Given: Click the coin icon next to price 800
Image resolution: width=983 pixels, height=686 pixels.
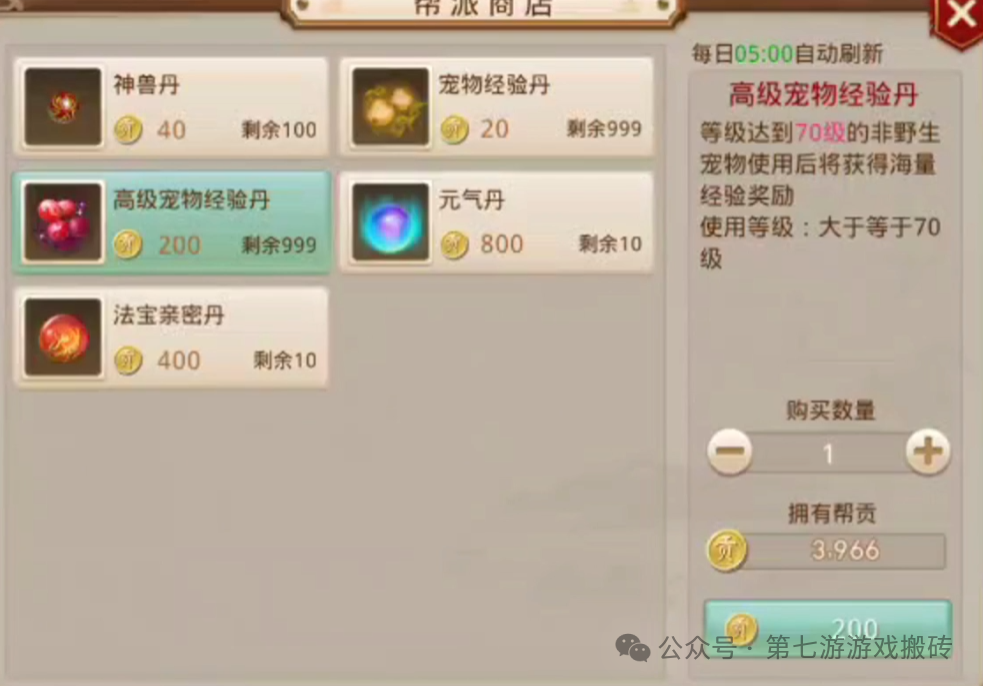Looking at the screenshot, I should click(x=455, y=245).
